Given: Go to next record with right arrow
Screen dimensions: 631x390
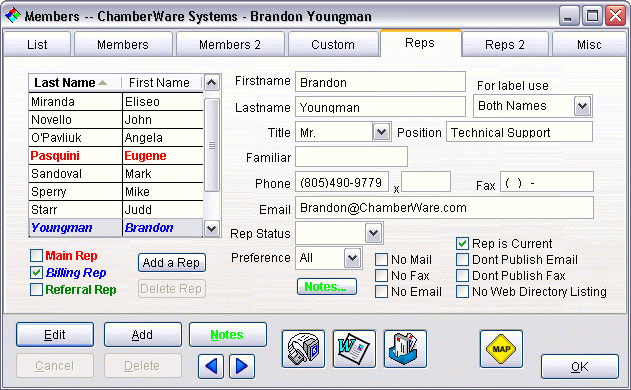Looking at the screenshot, I should [242, 366].
